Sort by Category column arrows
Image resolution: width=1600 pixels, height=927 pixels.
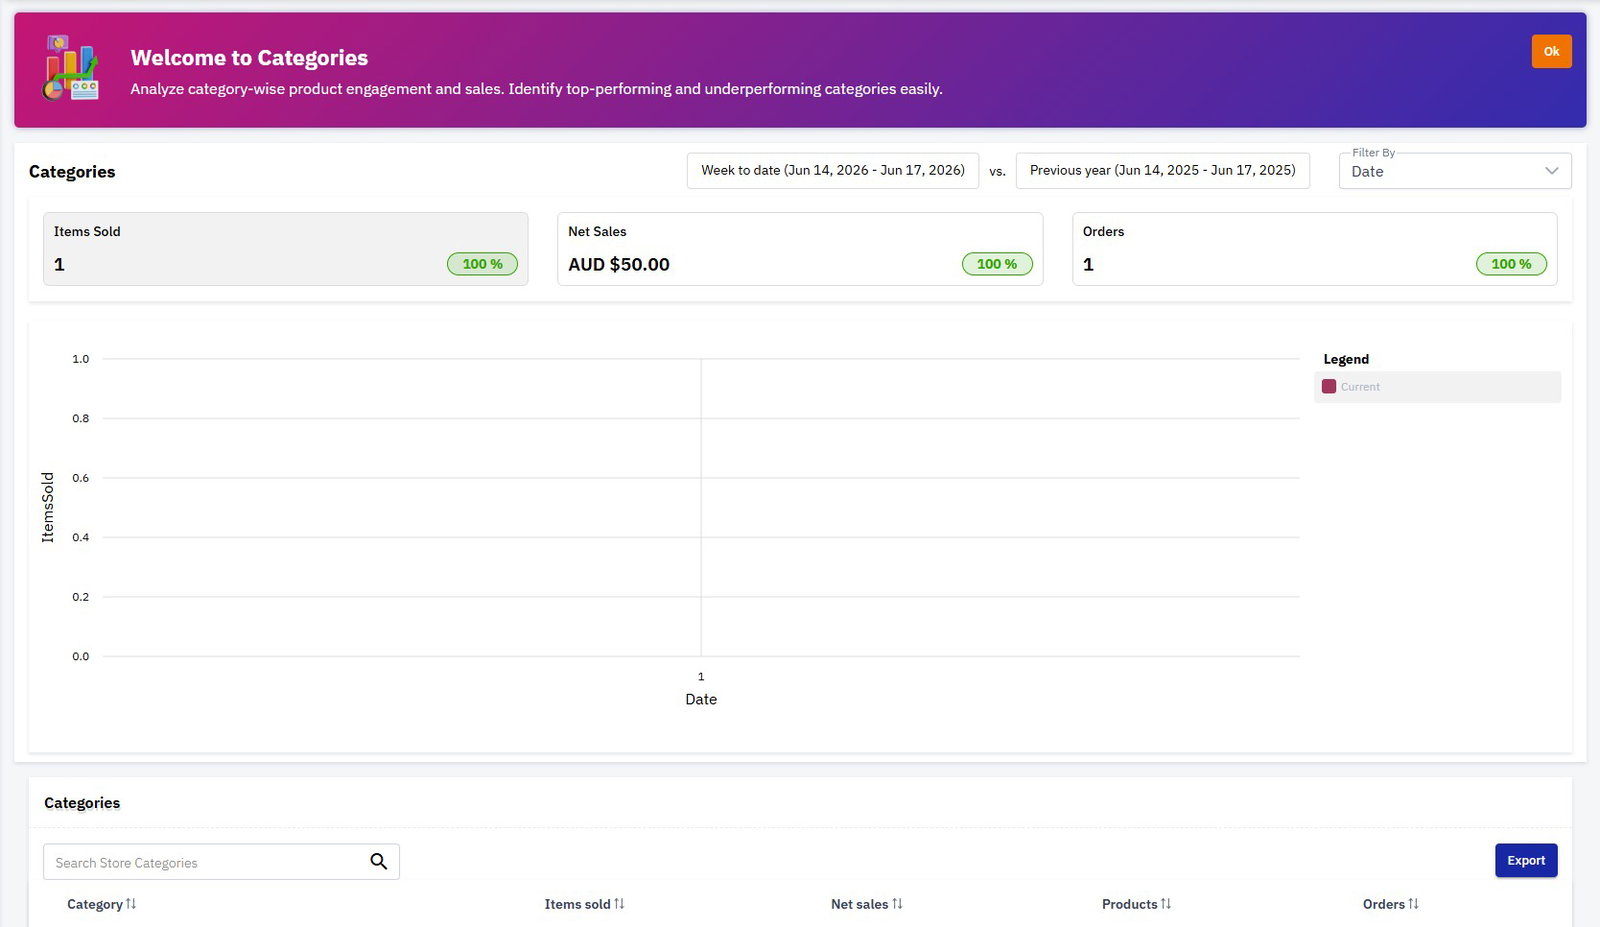(131, 904)
